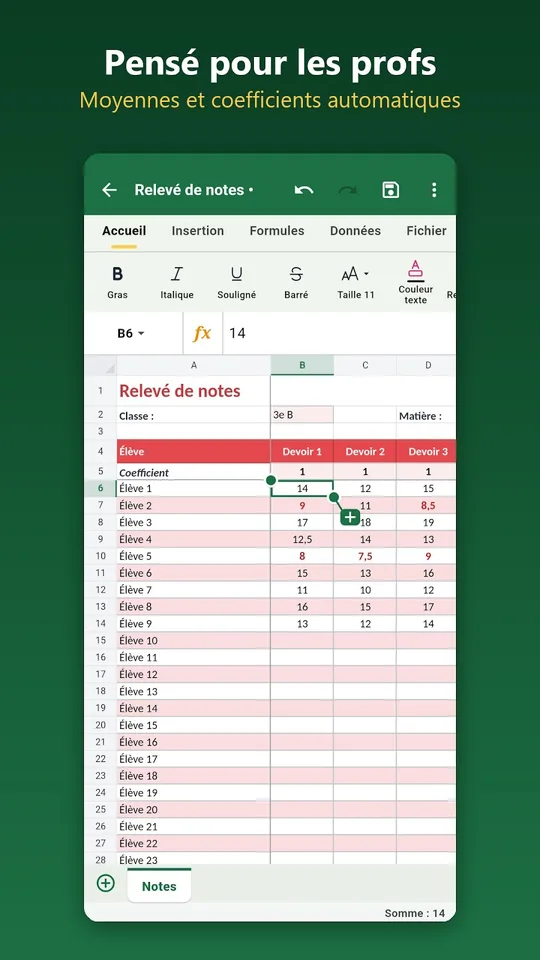
Task: Select the 'Élève 1' cell
Action: click(193, 489)
